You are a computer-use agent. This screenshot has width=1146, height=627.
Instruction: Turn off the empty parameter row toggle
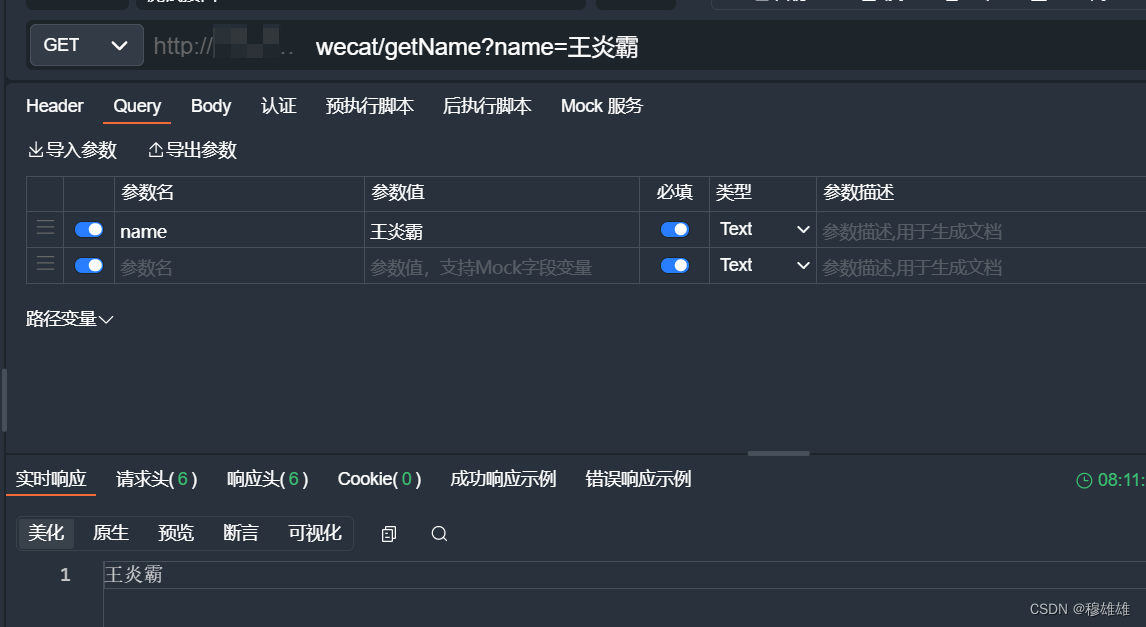[88, 265]
